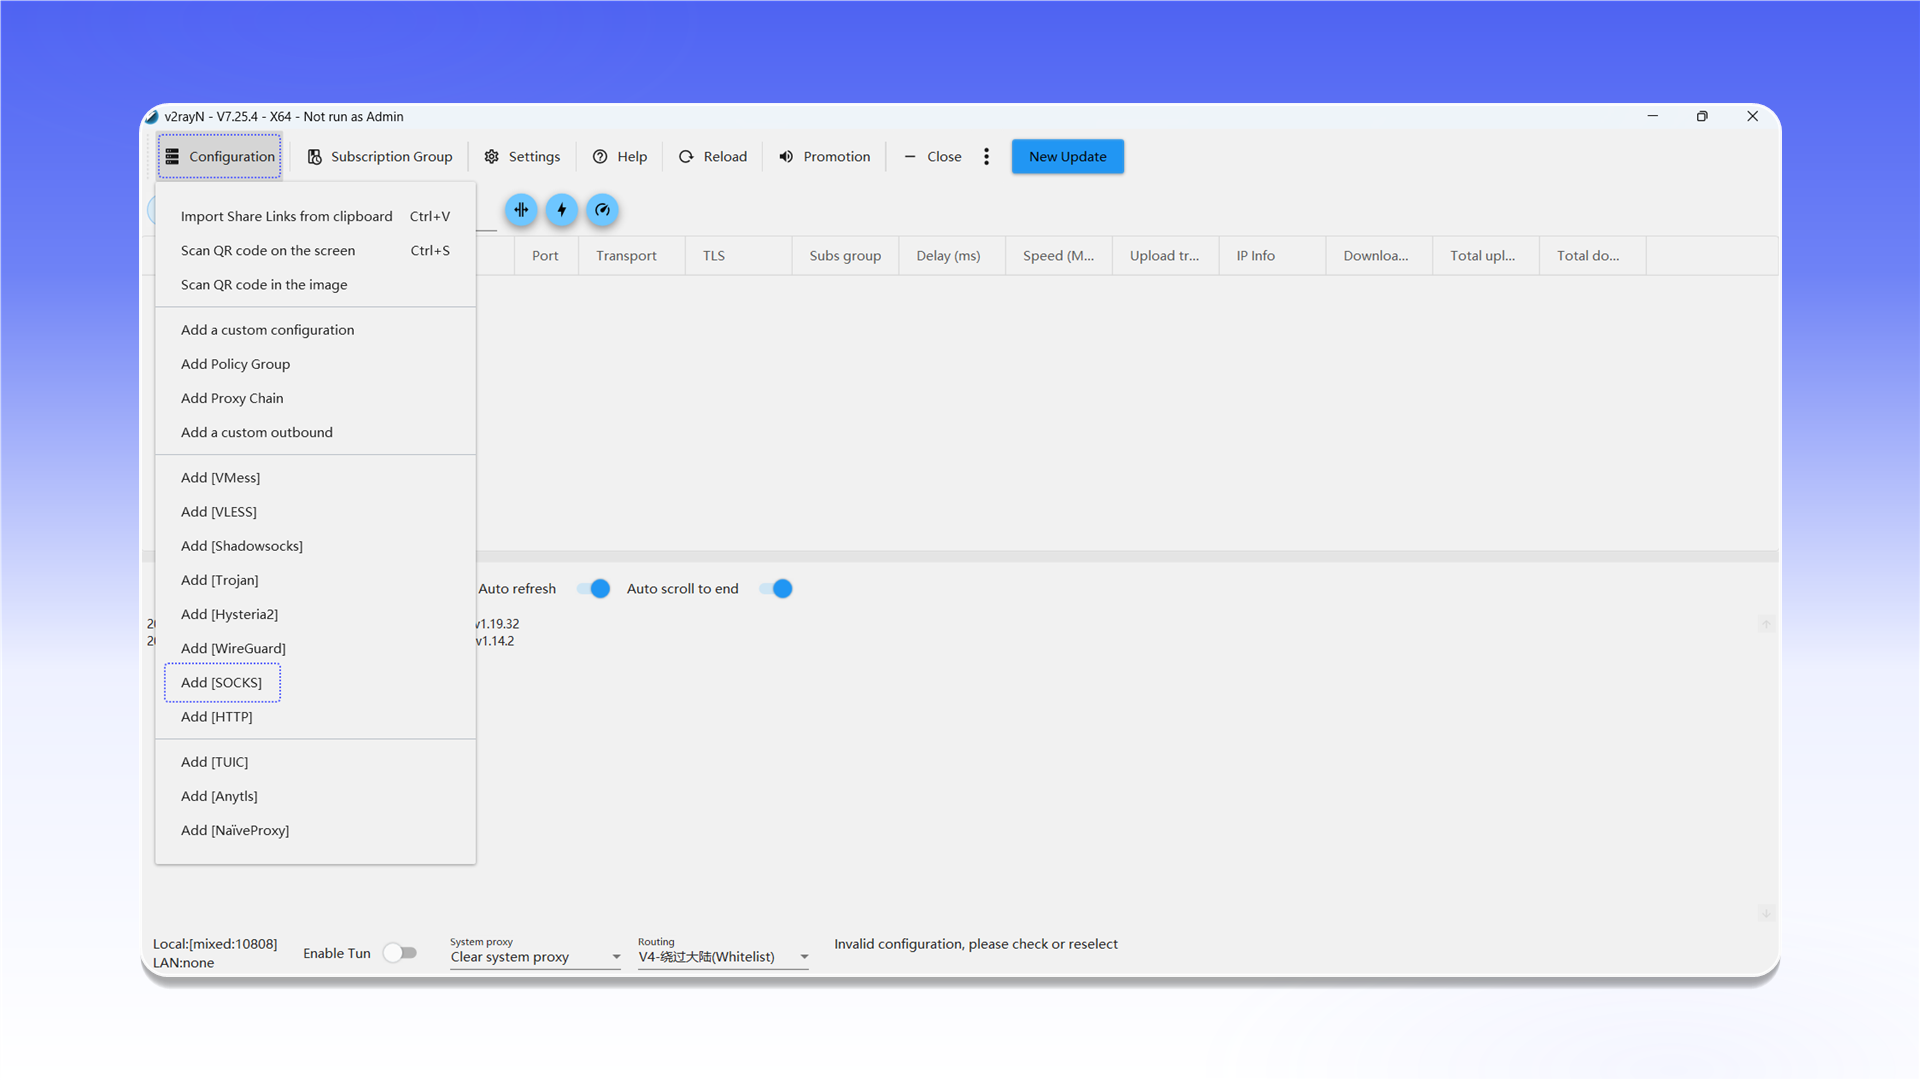
Task: Click the New Update button
Action: pyautogui.click(x=1067, y=157)
